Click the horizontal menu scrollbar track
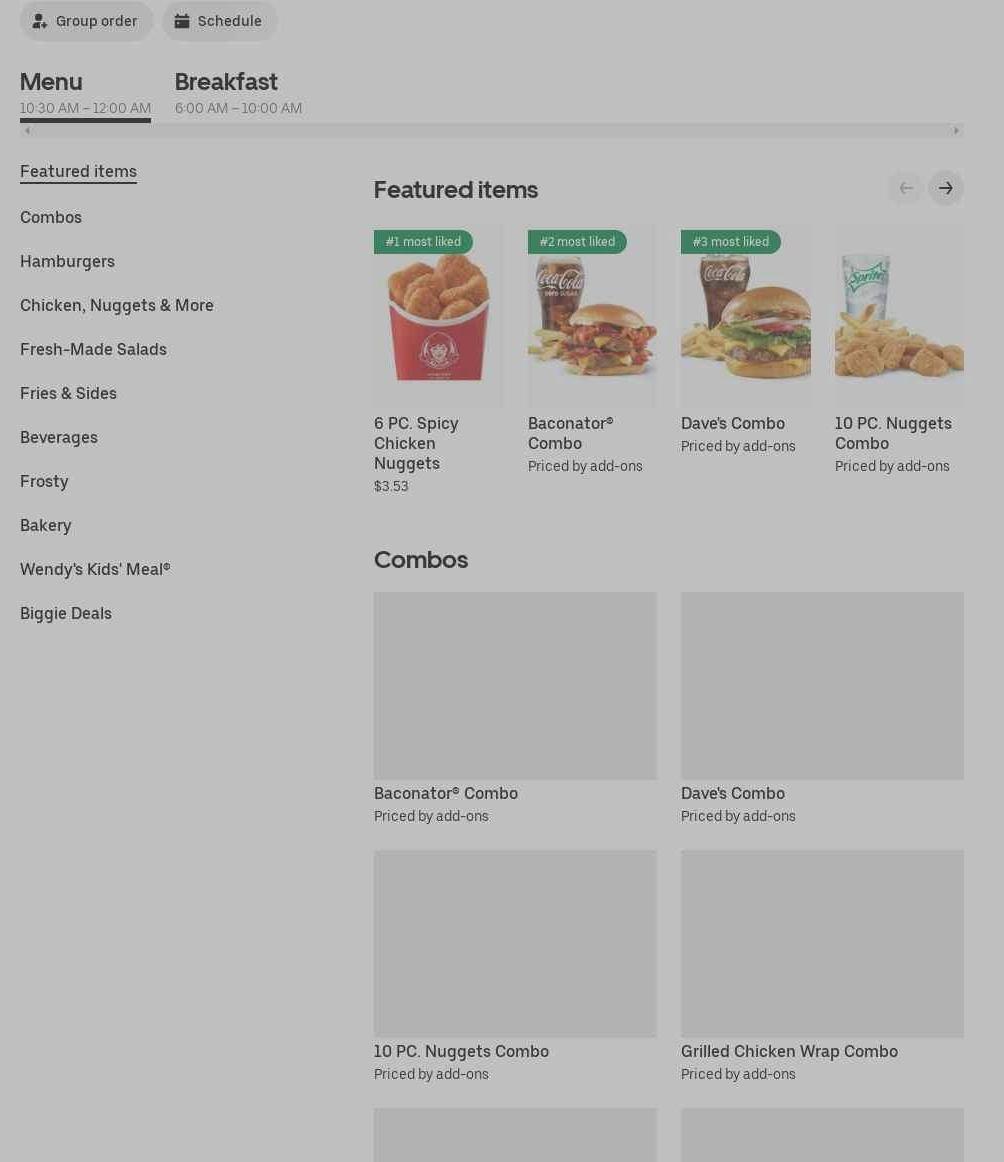This screenshot has height=1162, width=1004. [491, 130]
